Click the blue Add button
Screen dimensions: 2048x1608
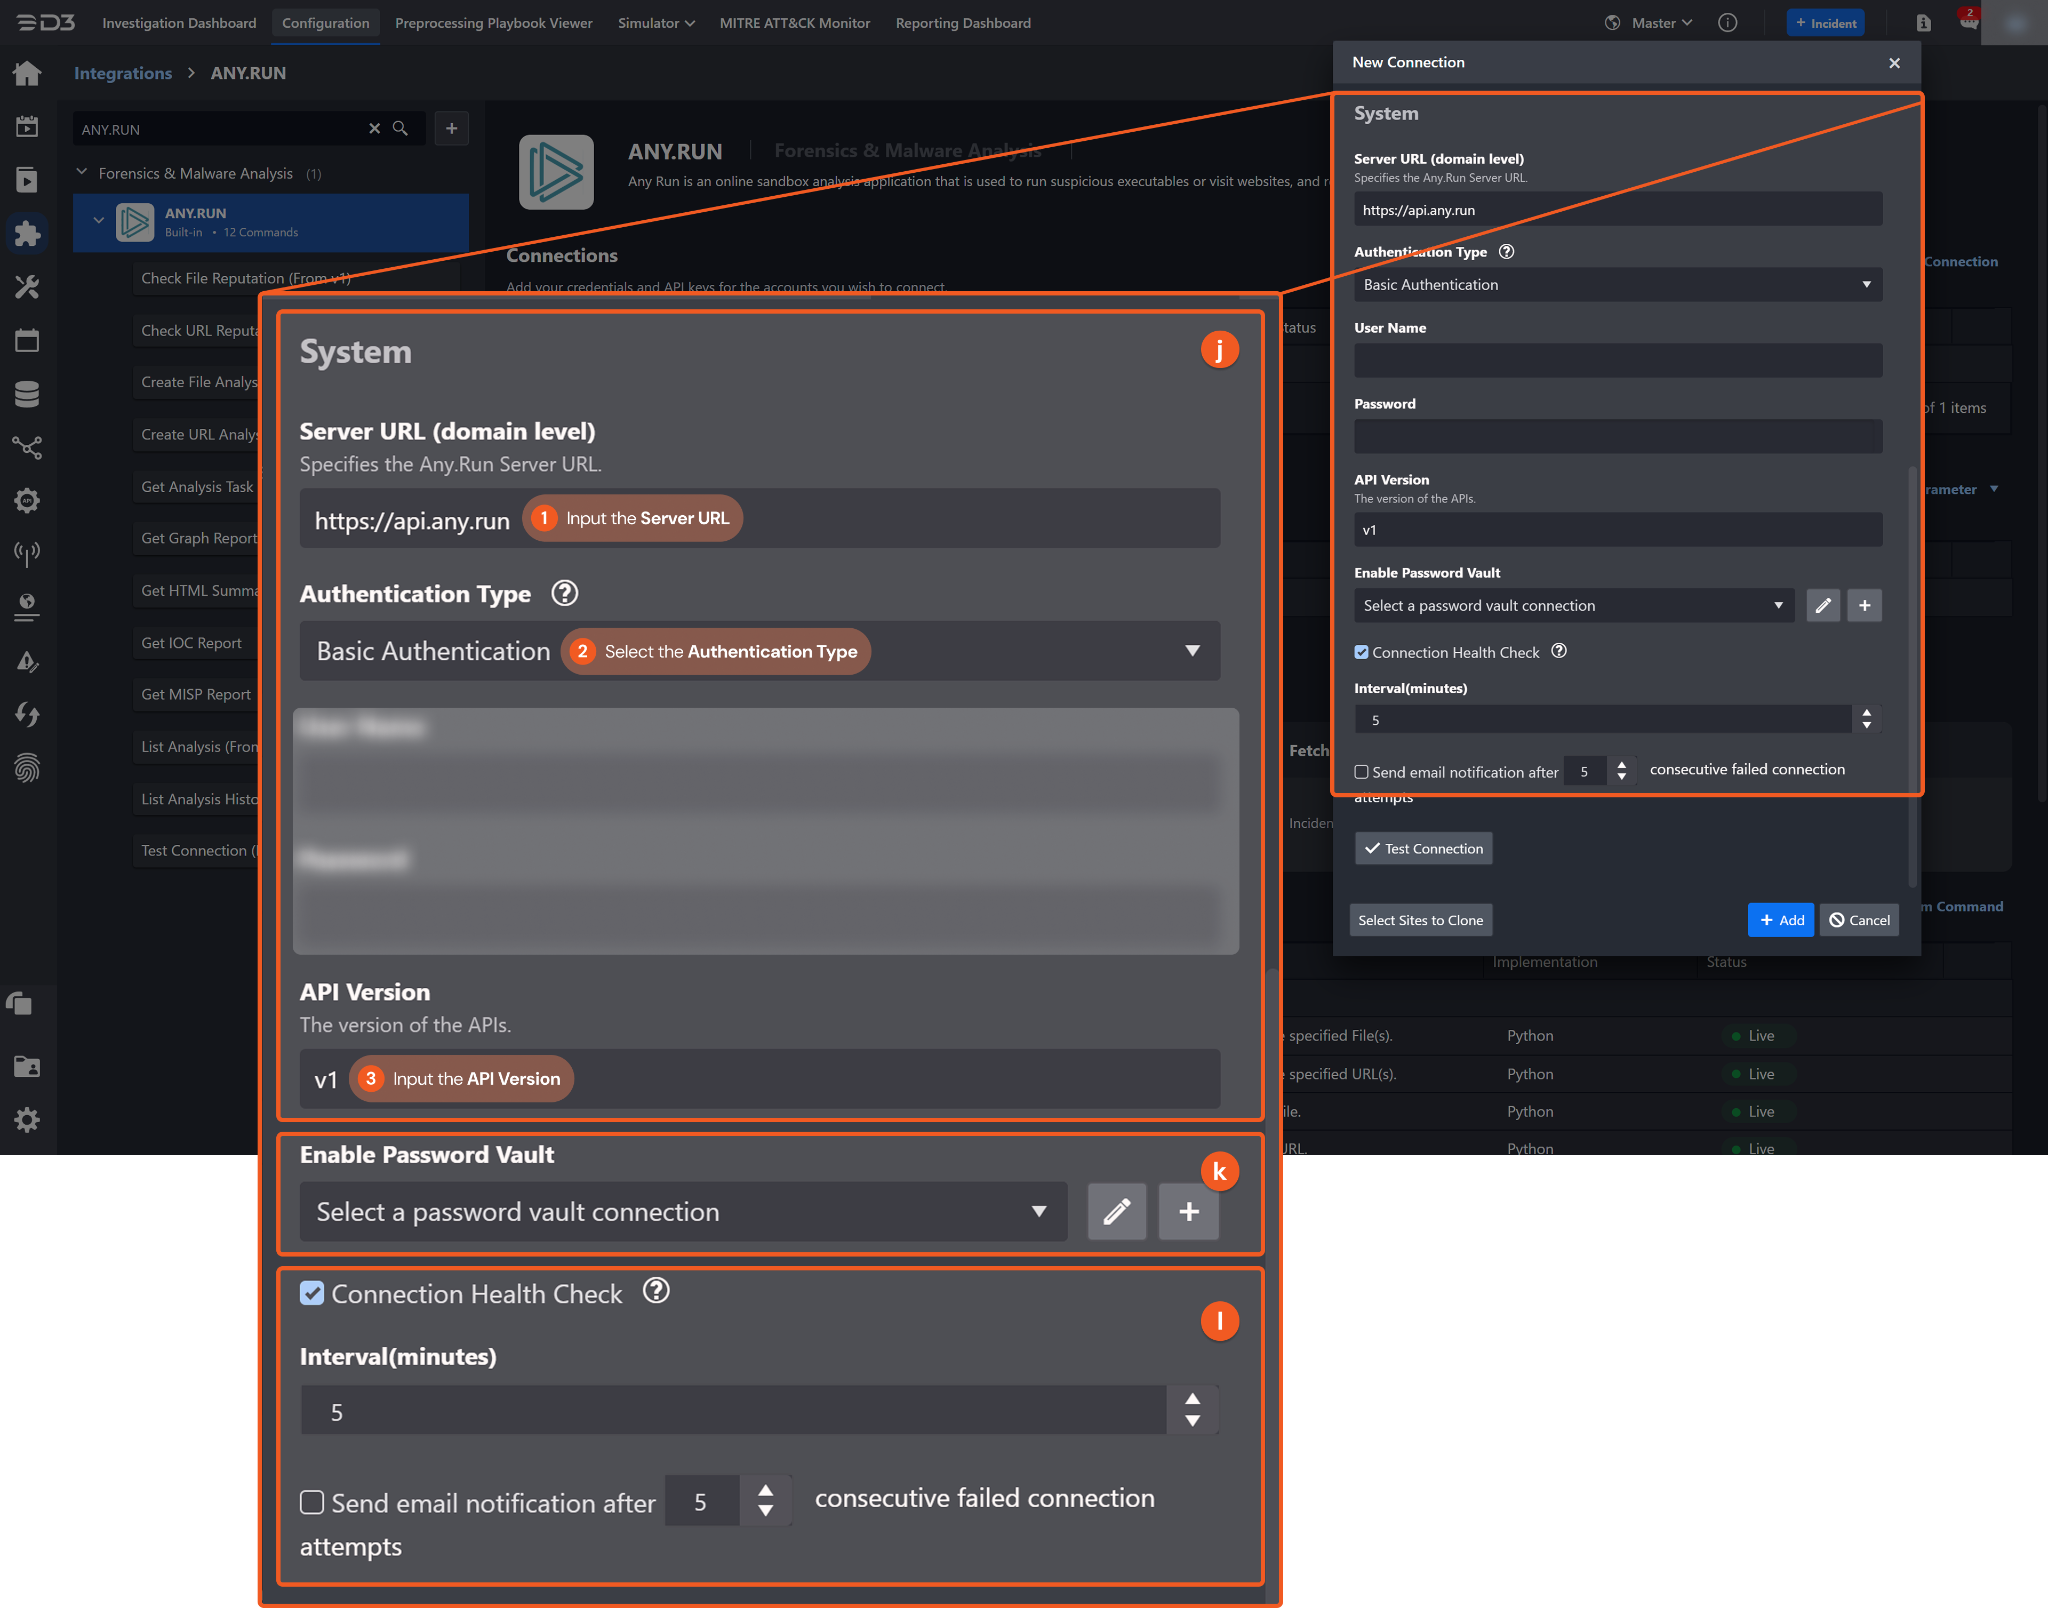pyautogui.click(x=1780, y=920)
